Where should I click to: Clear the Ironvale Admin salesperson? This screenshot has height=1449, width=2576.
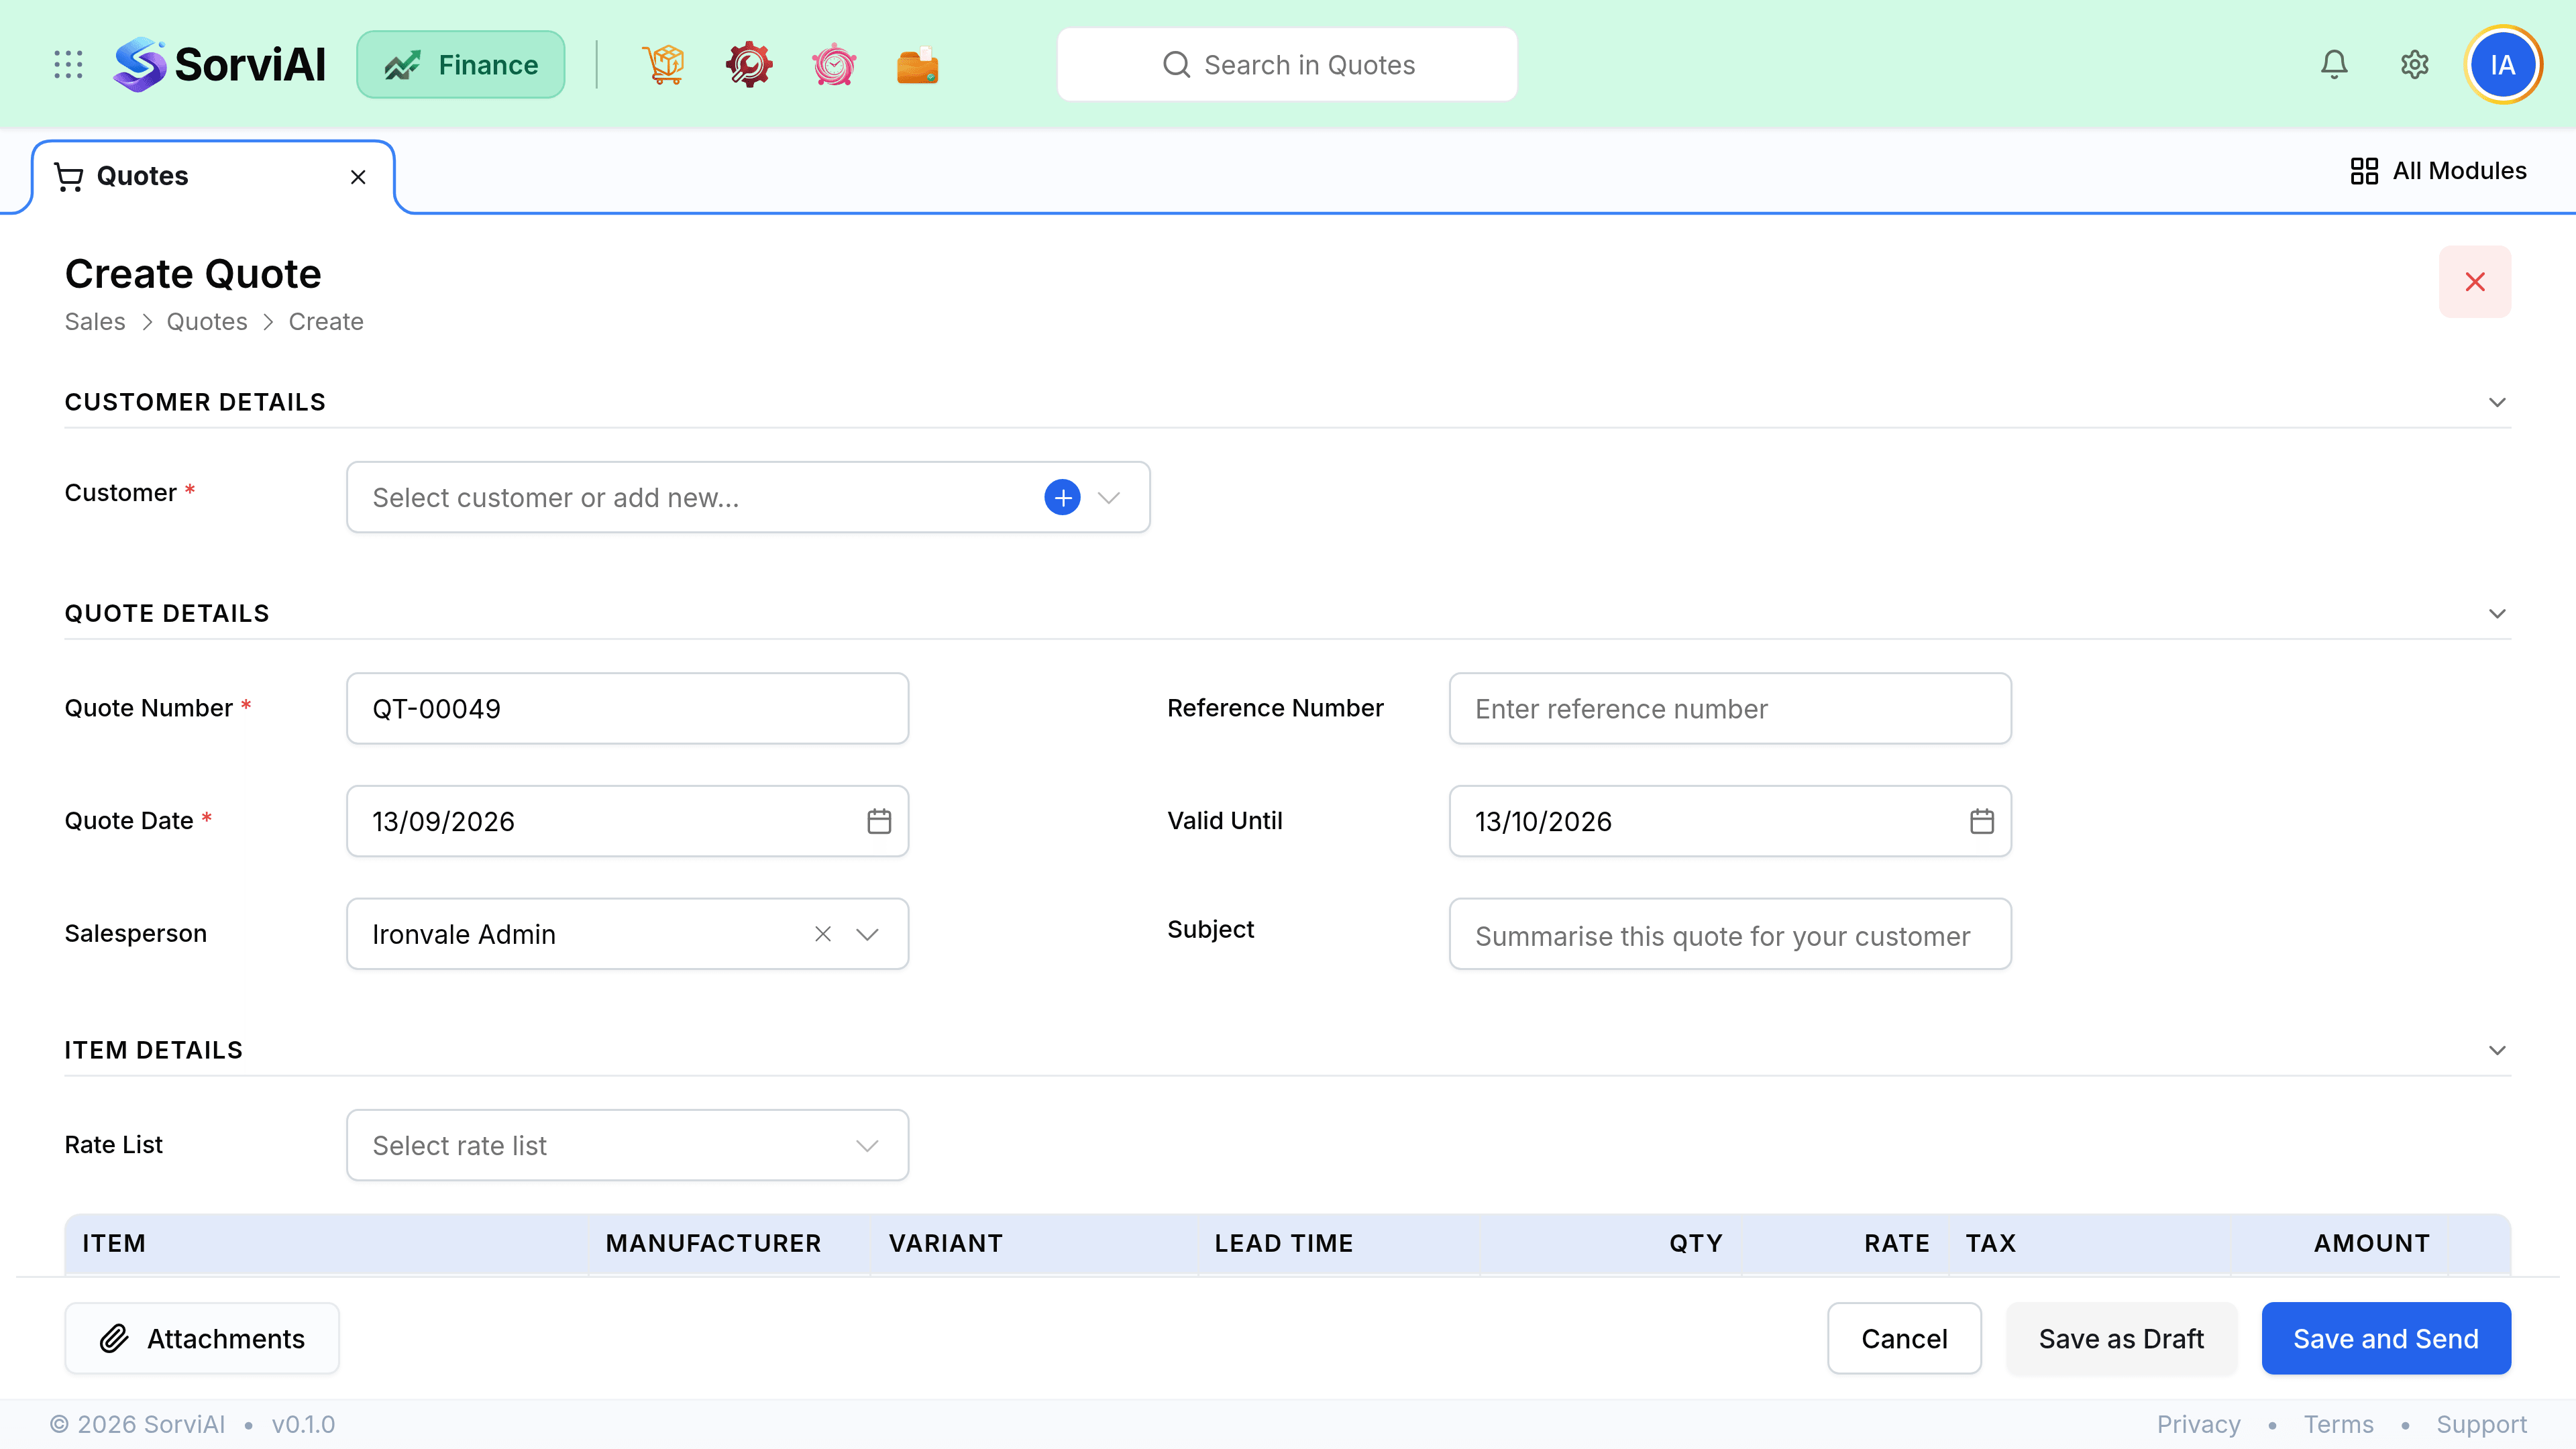click(x=823, y=934)
